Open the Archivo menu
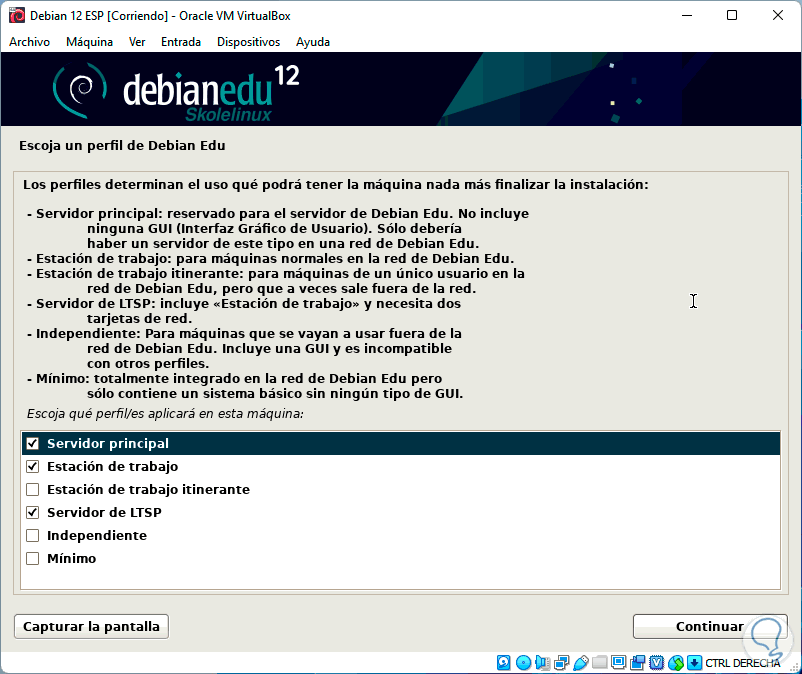The image size is (802, 674). click(x=29, y=42)
